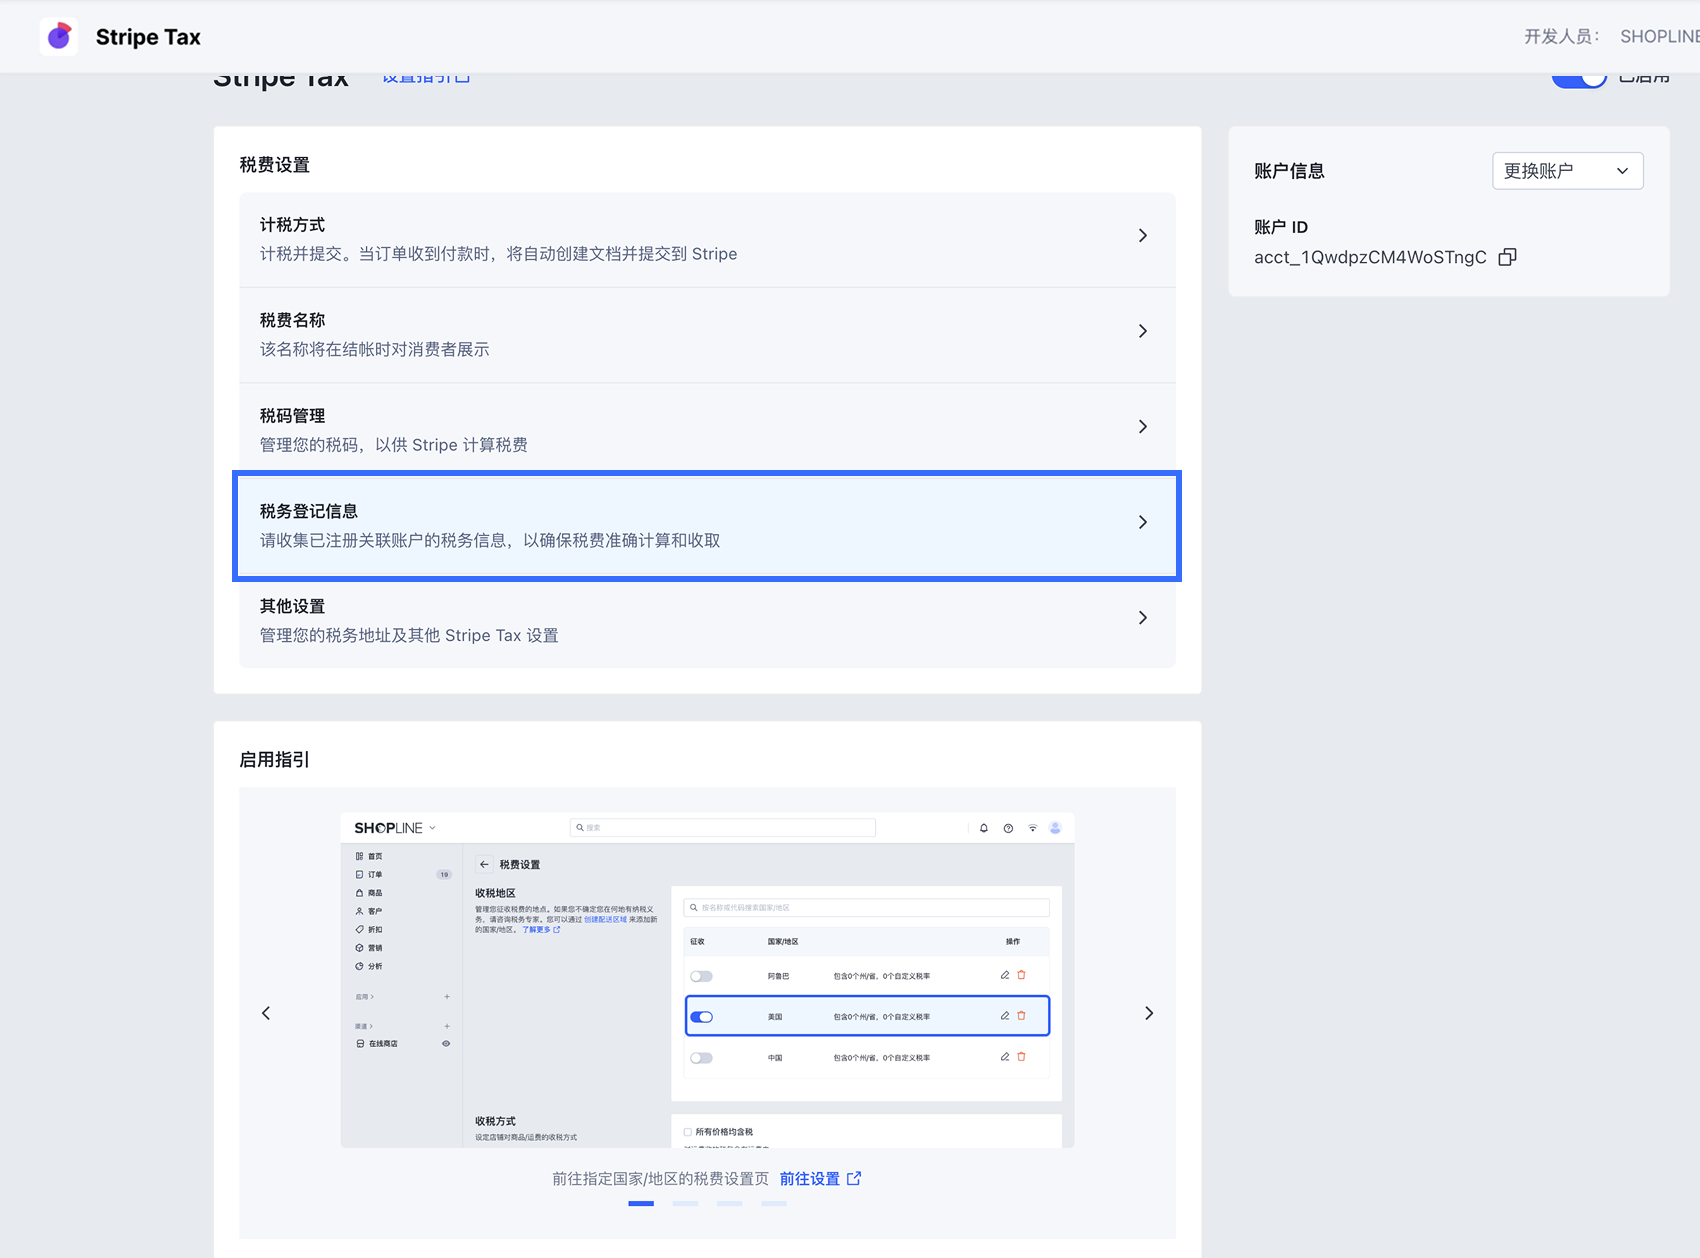Click the 启用指引 section heading

pyautogui.click(x=275, y=760)
